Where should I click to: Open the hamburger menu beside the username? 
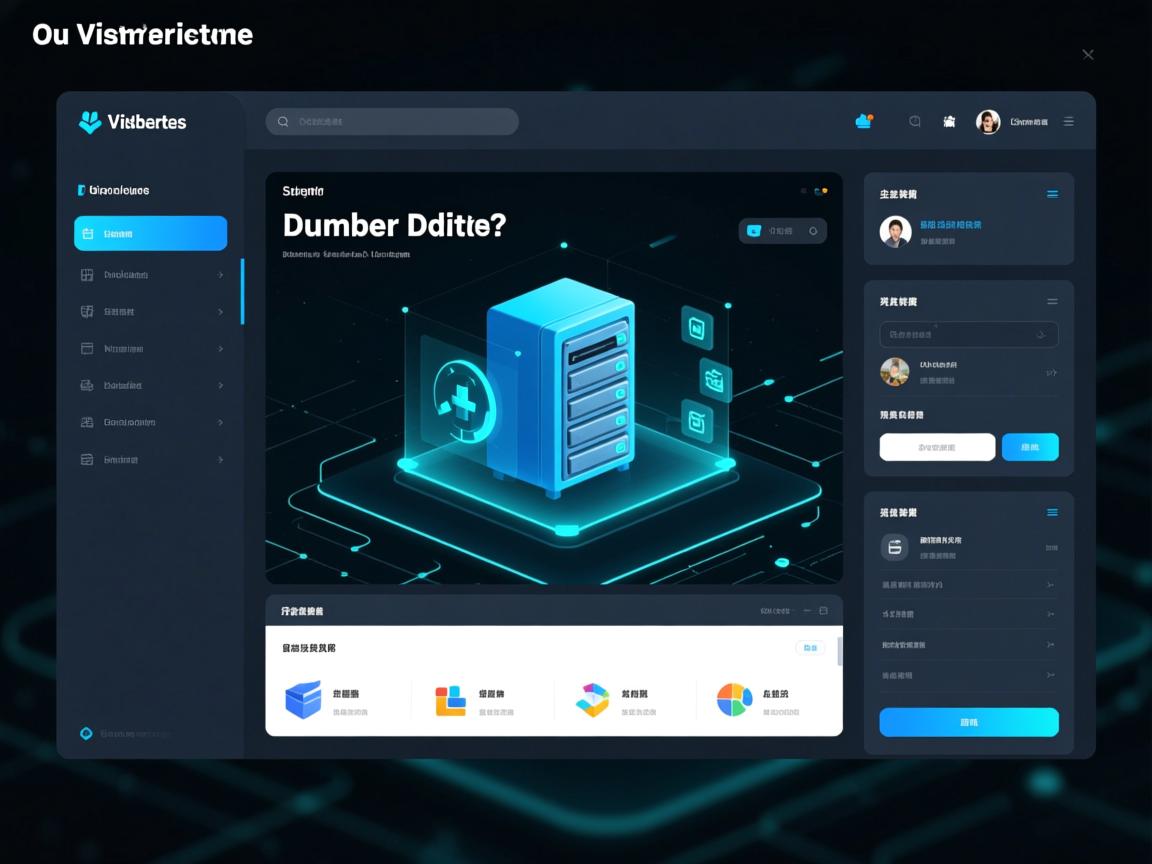click(x=1069, y=122)
